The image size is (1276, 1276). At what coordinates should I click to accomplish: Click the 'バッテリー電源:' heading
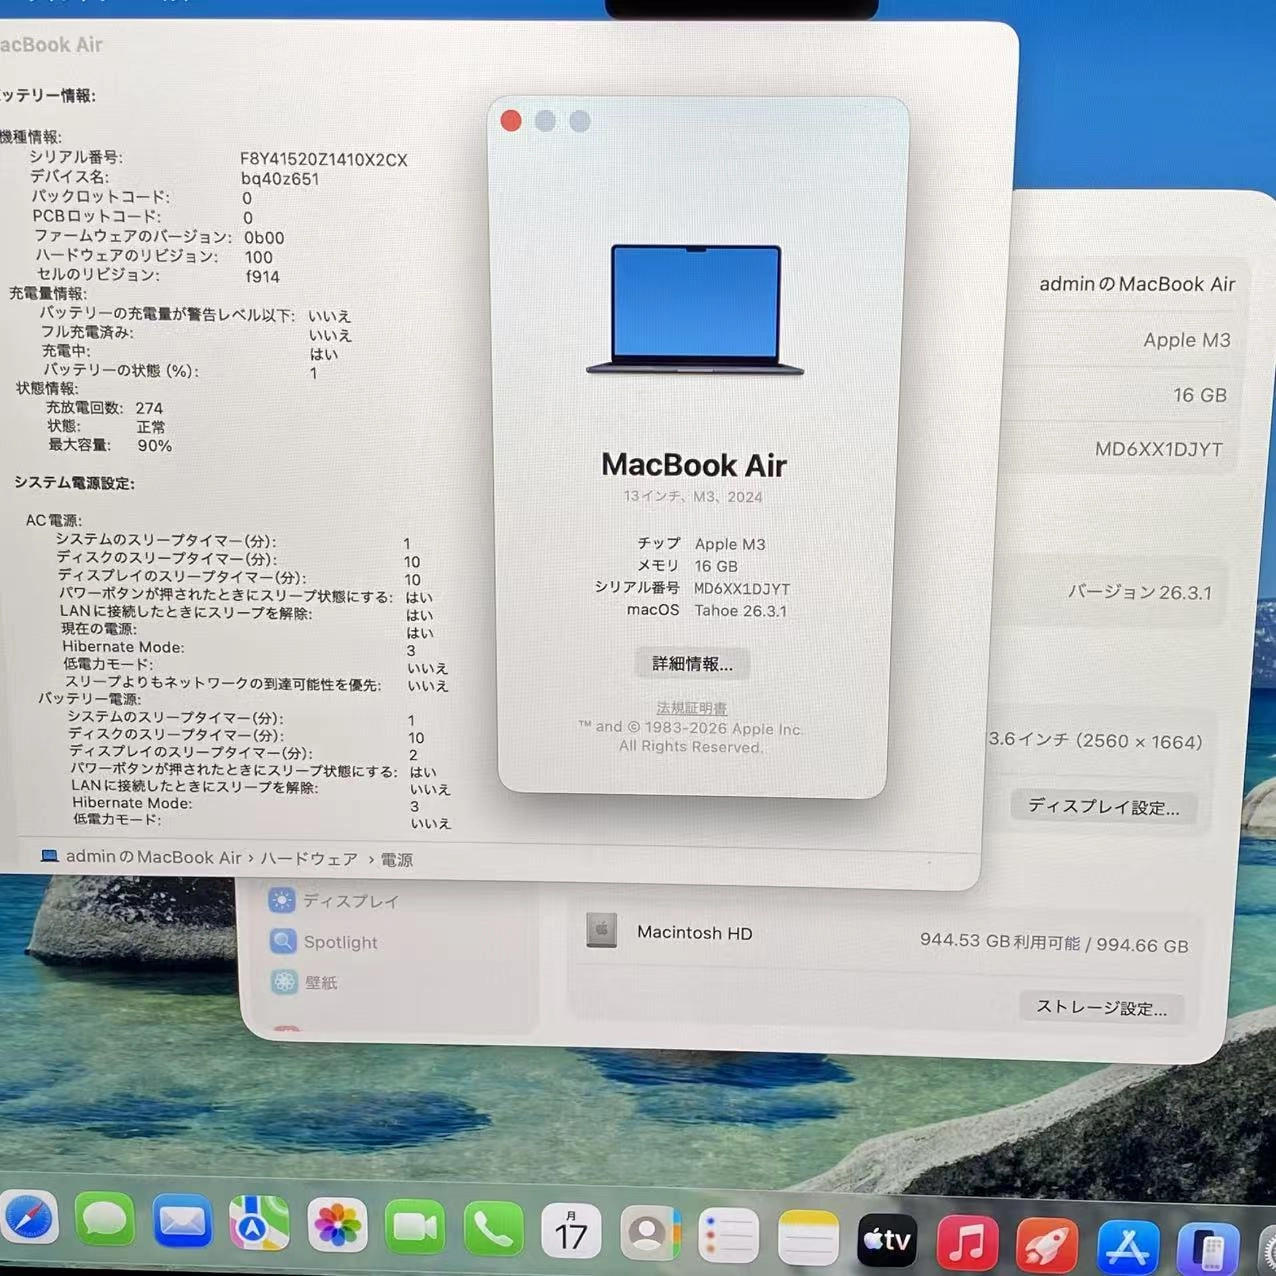(90, 698)
